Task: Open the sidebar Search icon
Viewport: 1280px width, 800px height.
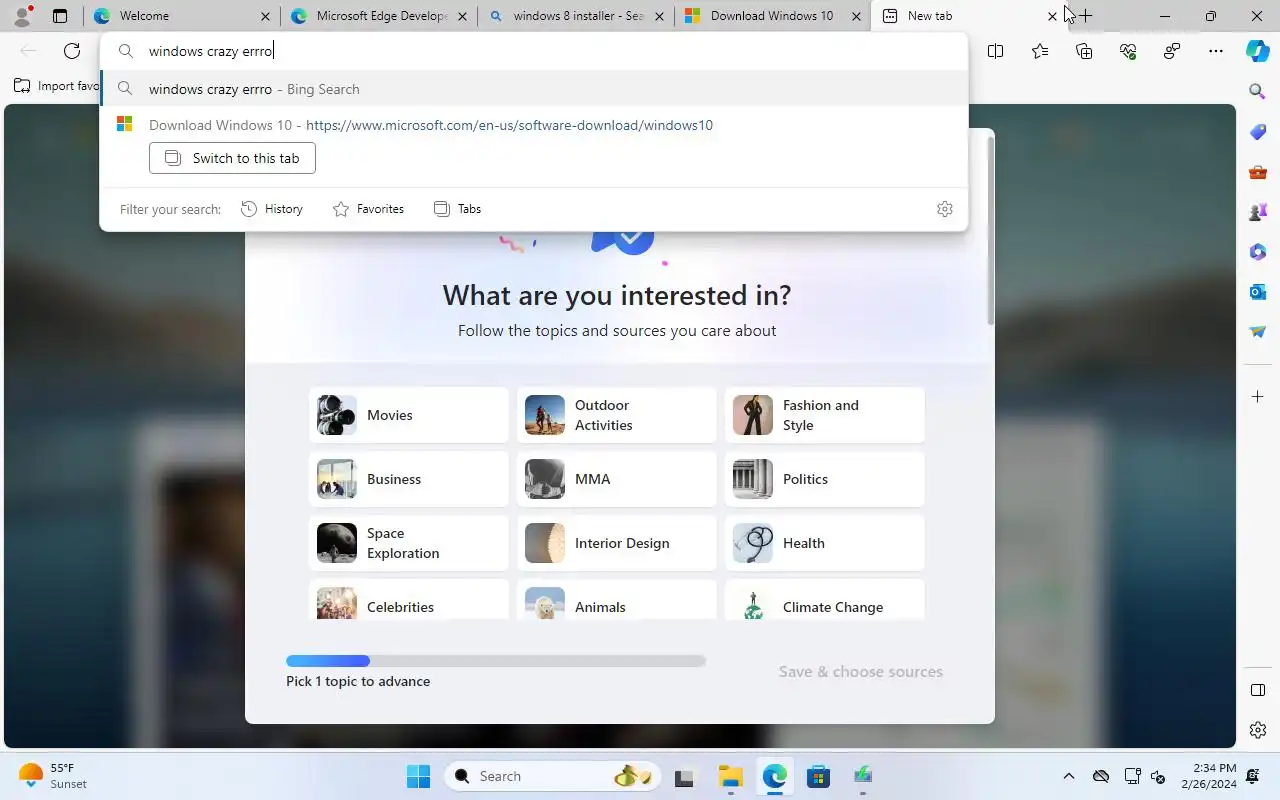Action: tap(1258, 91)
